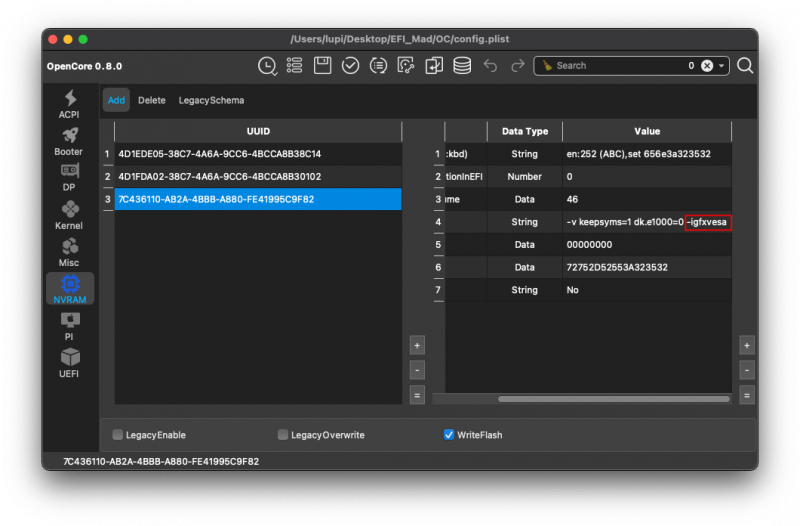Open the LegacySchema tab
This screenshot has width=800, height=526.
211,100
